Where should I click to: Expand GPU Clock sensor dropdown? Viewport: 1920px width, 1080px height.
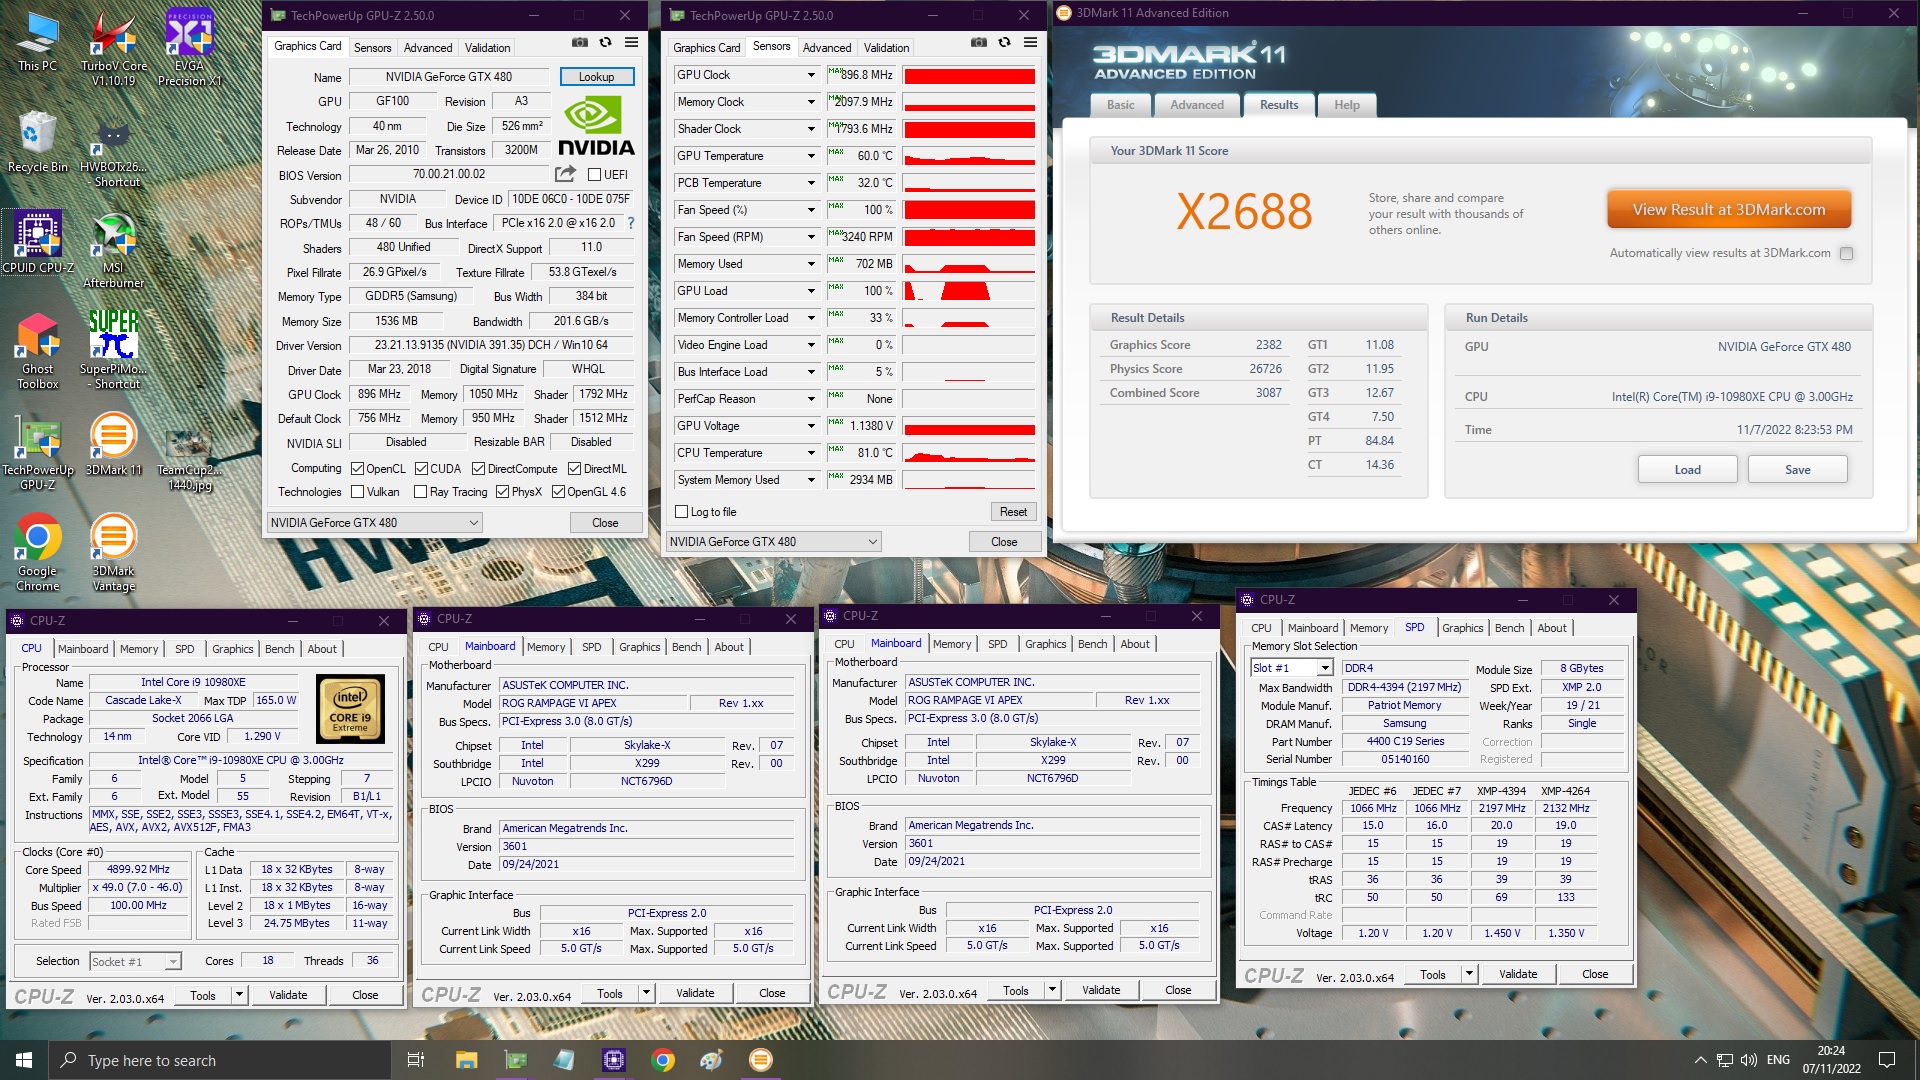point(811,75)
